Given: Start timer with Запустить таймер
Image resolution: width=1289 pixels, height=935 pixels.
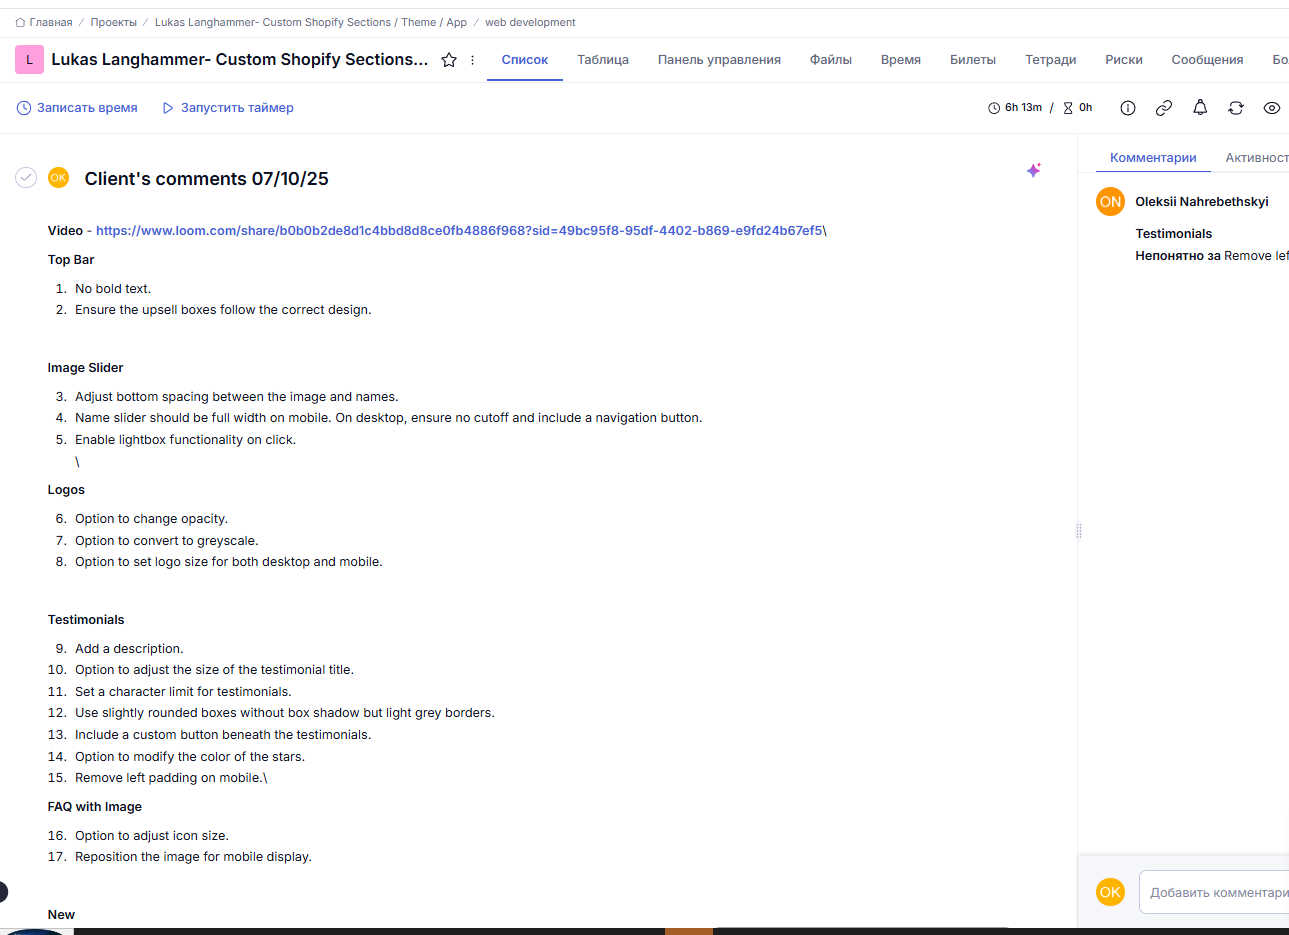Looking at the screenshot, I should (x=228, y=108).
